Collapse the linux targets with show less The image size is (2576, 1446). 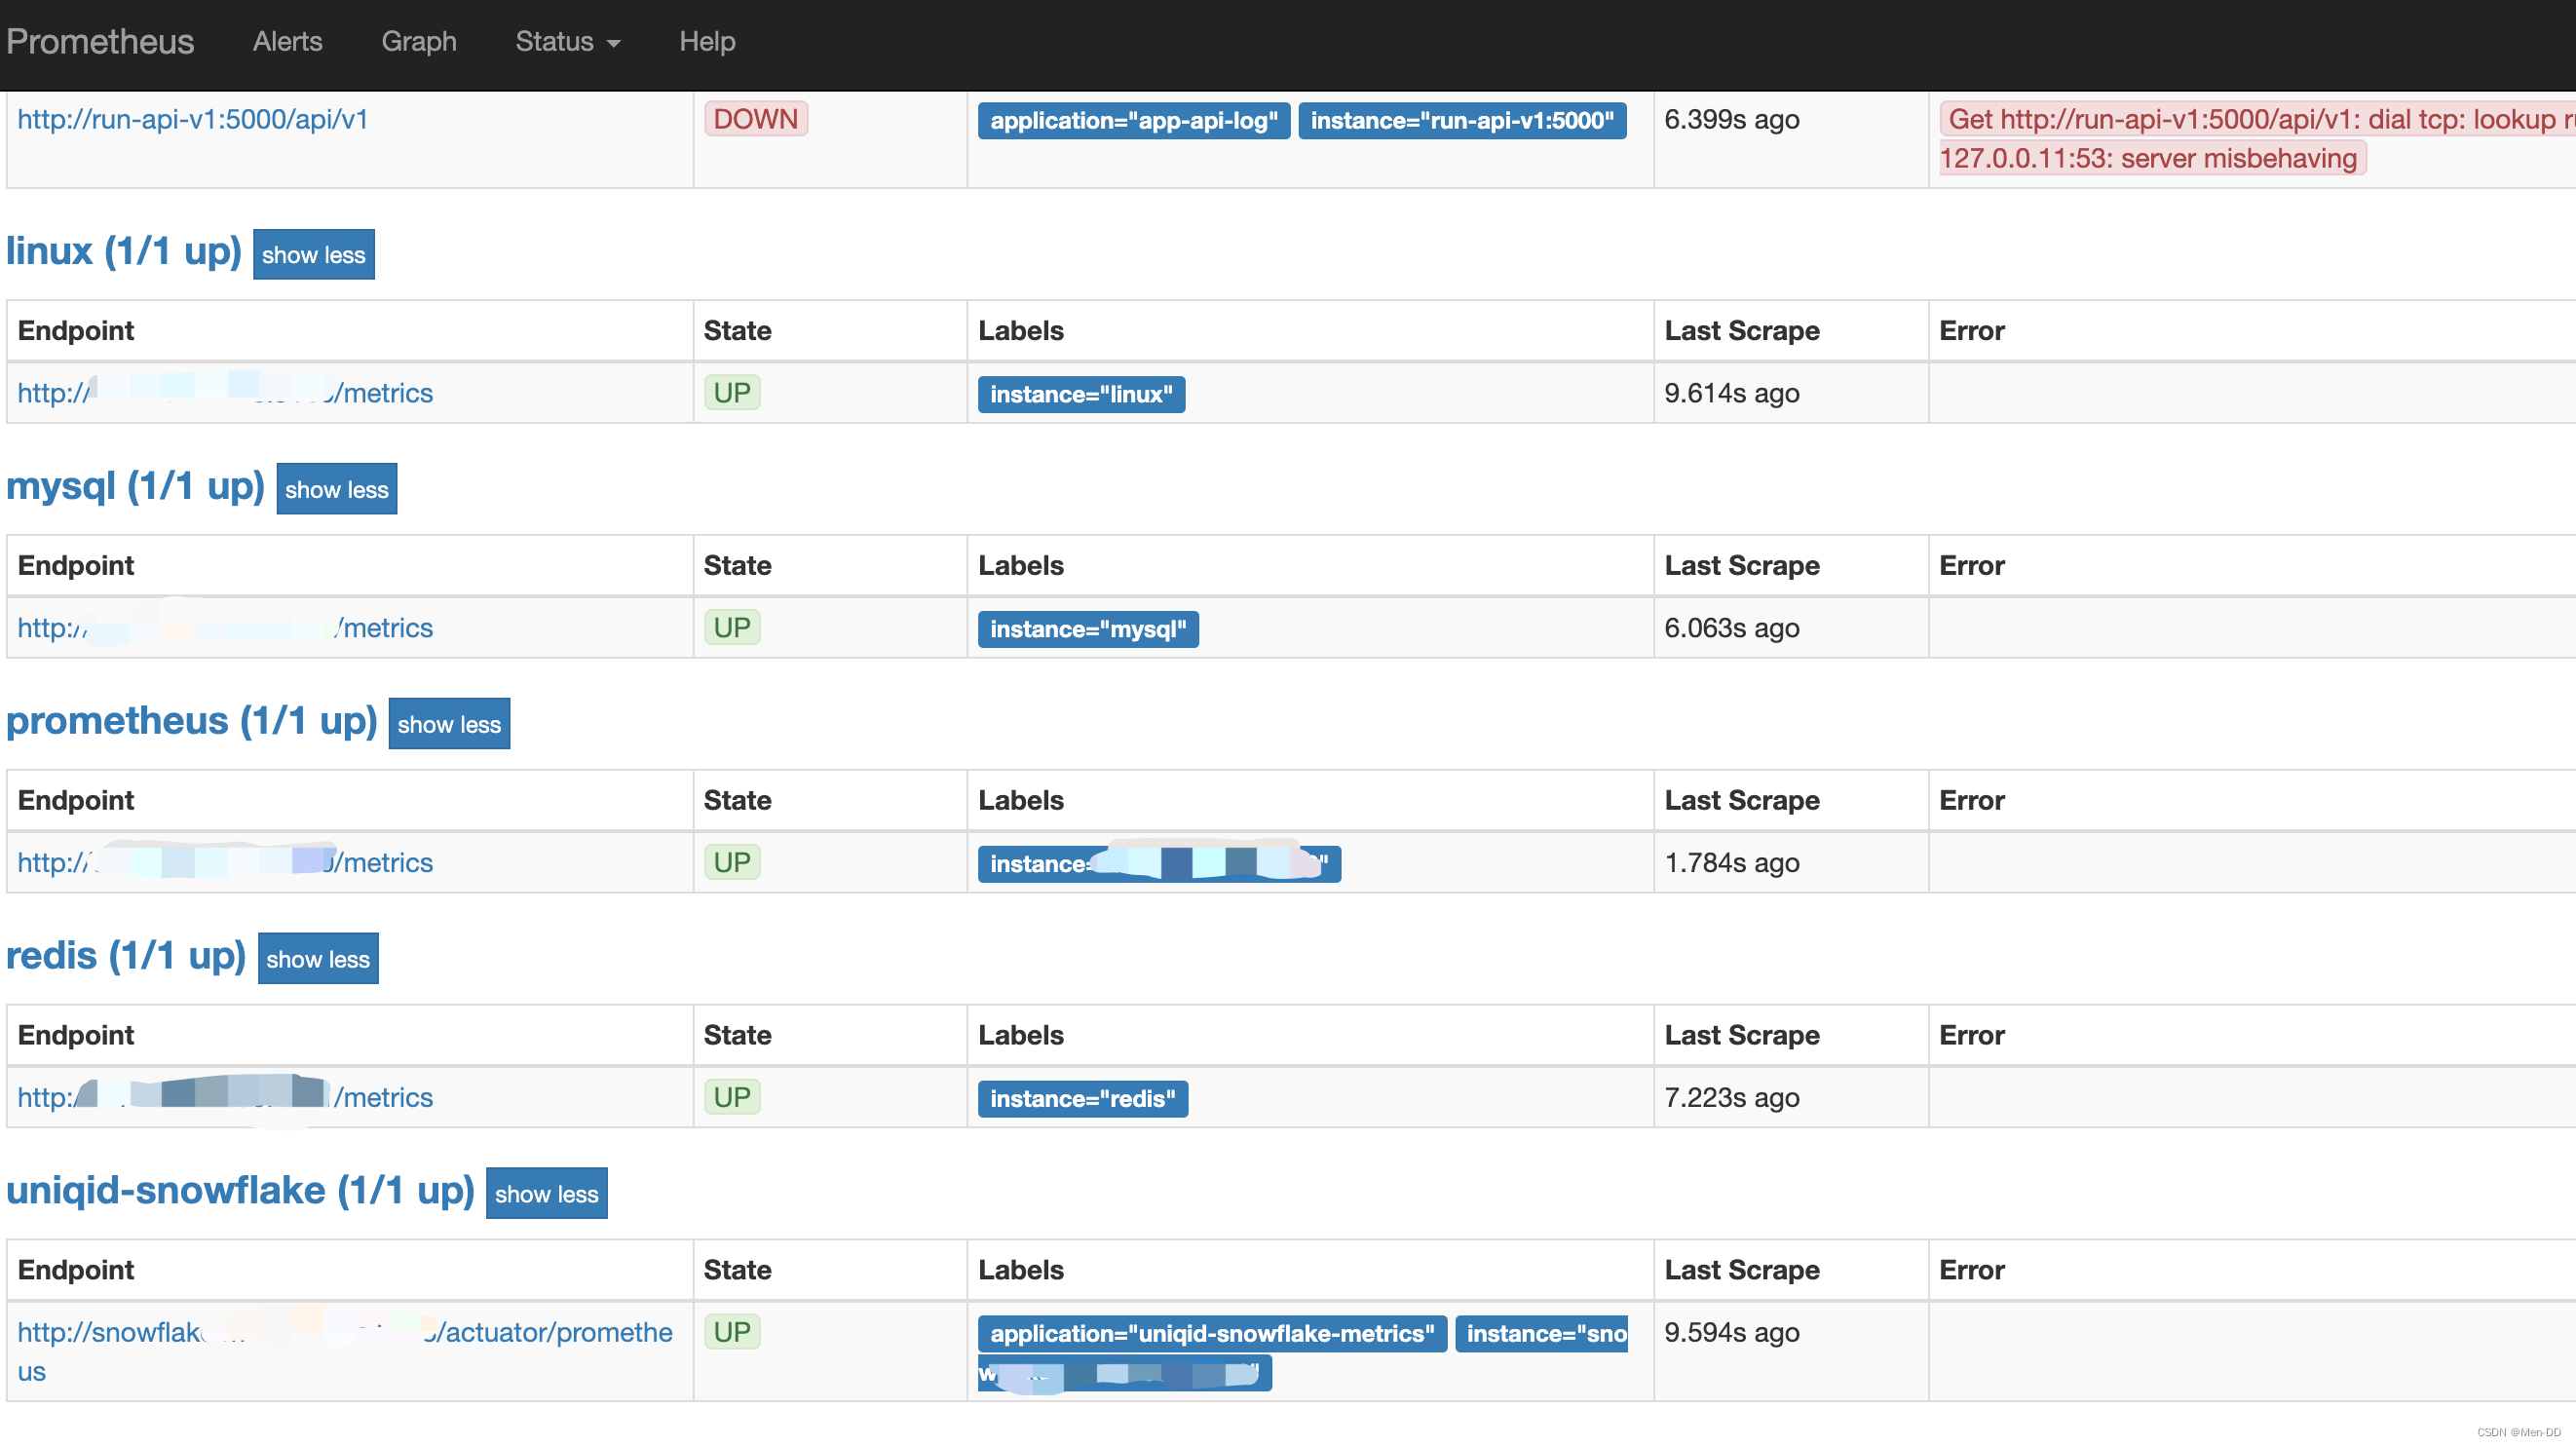pos(313,254)
